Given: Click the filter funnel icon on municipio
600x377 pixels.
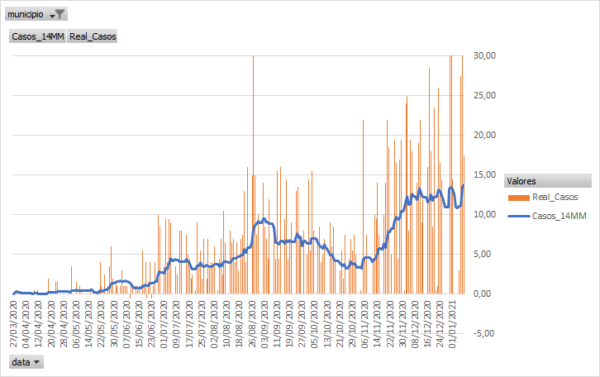Looking at the screenshot, I should pyautogui.click(x=60, y=14).
